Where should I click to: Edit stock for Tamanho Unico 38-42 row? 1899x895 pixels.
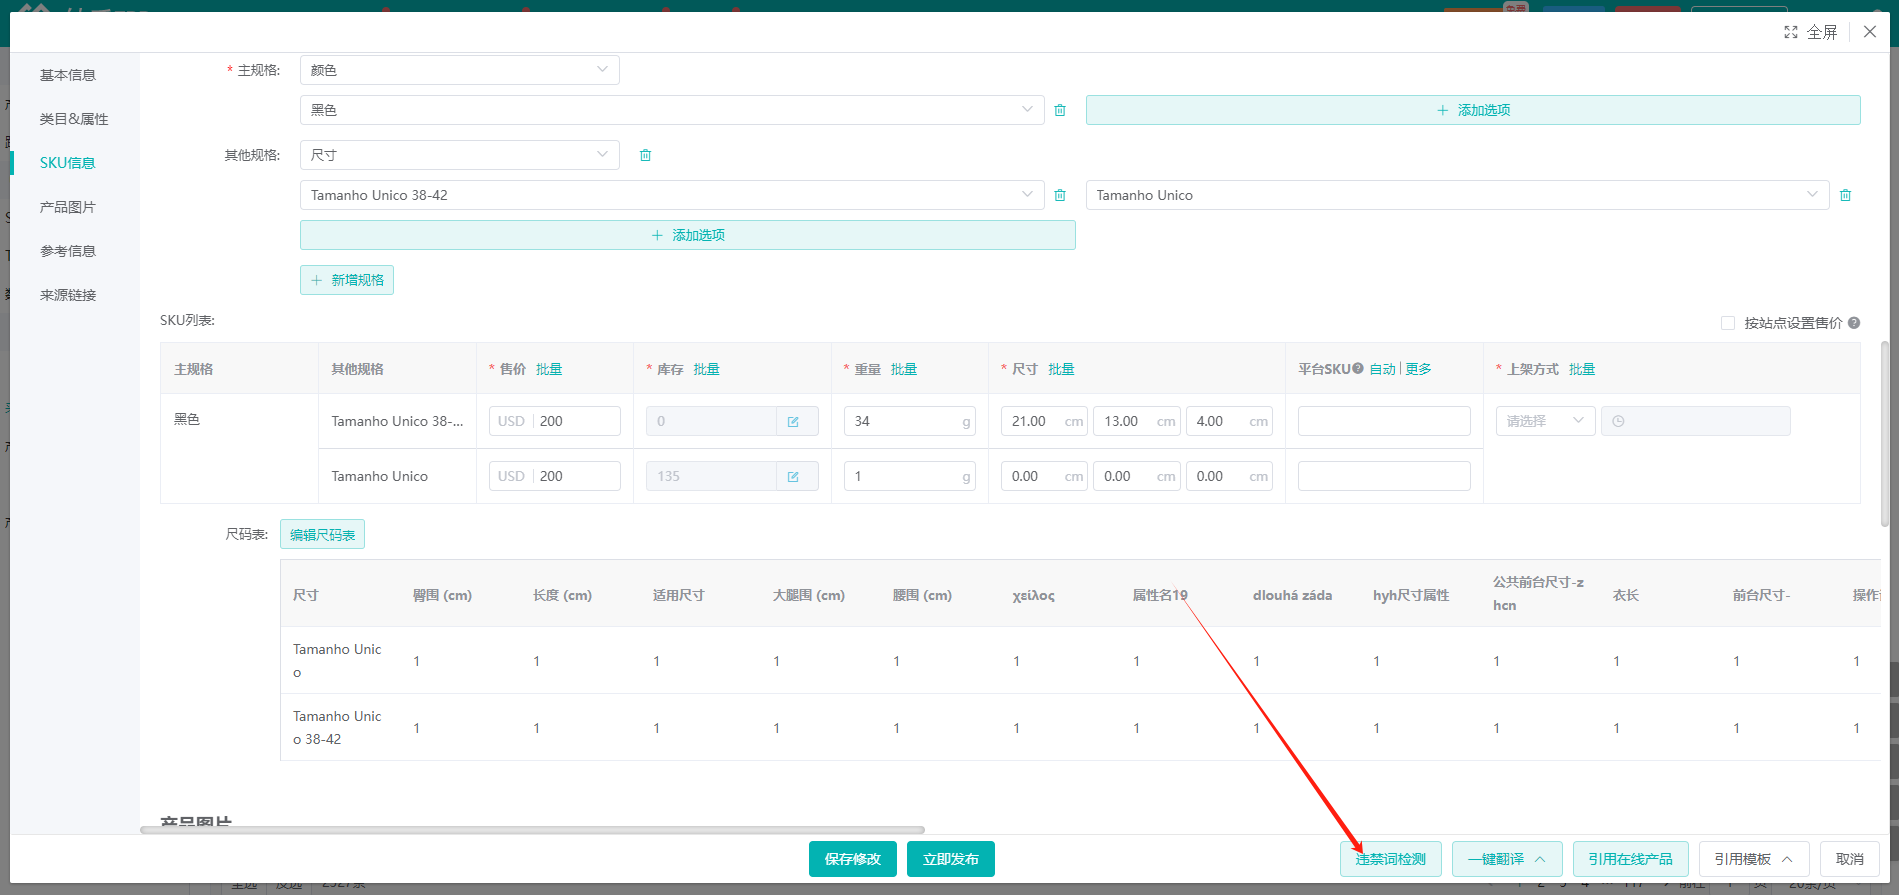click(x=793, y=422)
